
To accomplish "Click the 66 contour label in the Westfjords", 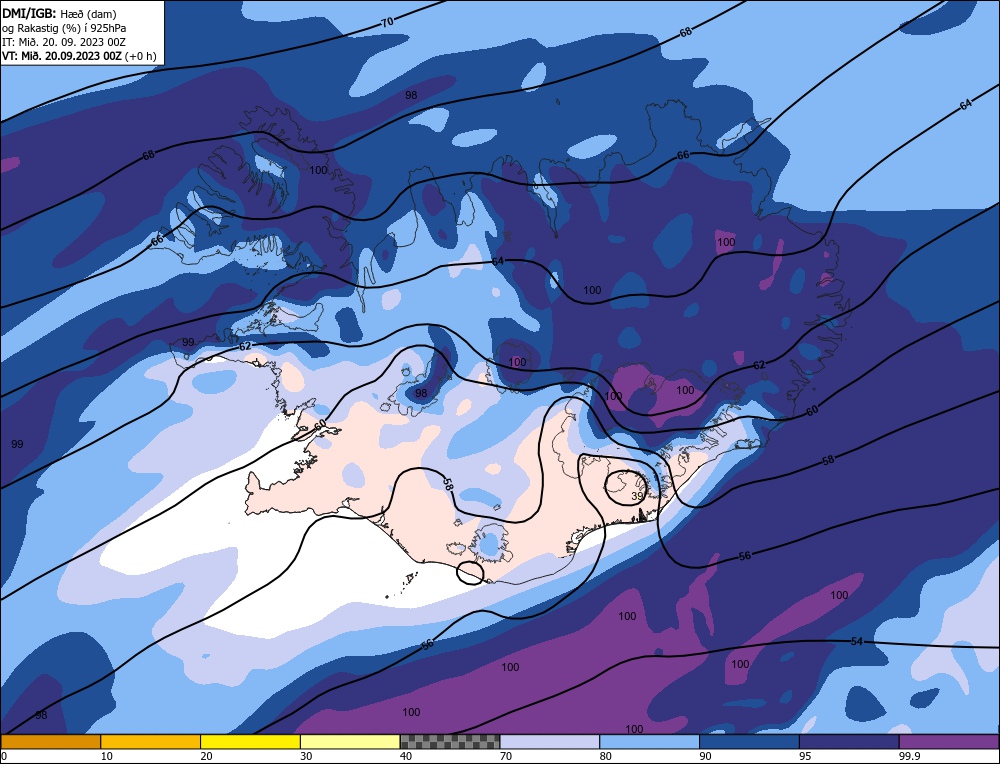I will tap(157, 241).
